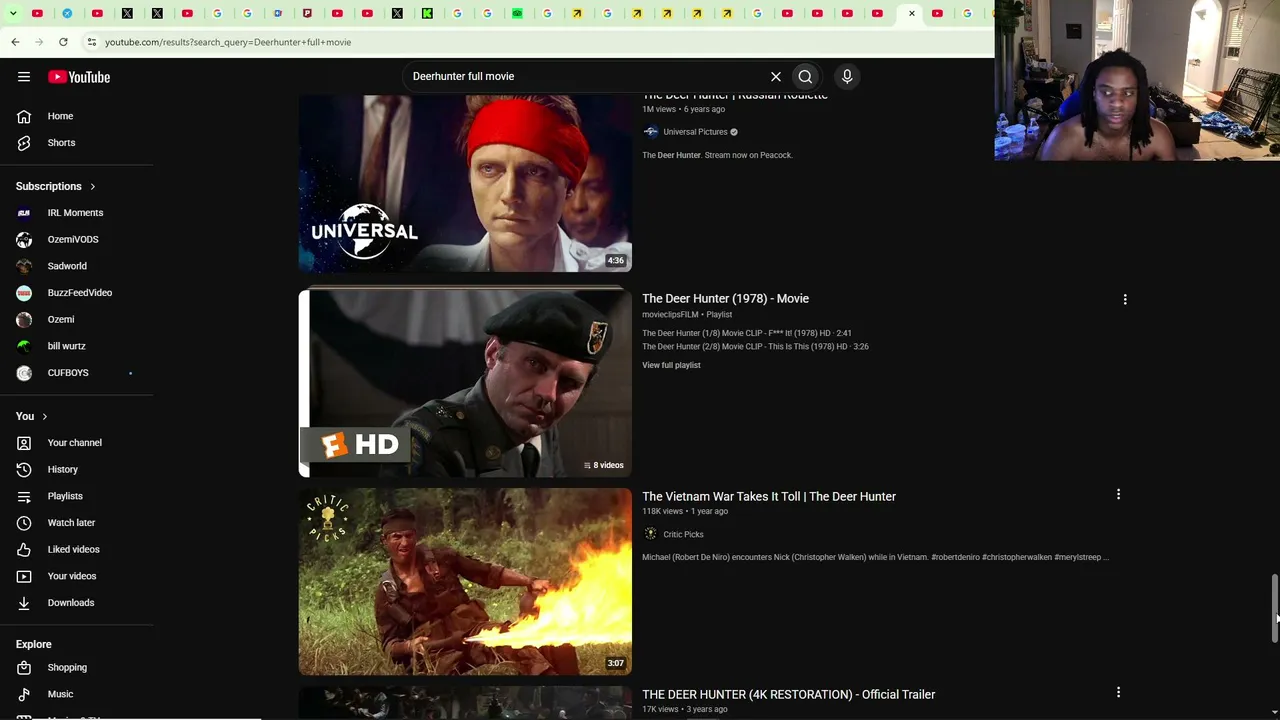Click View full playlist
This screenshot has height=720, width=1280.
[x=671, y=365]
